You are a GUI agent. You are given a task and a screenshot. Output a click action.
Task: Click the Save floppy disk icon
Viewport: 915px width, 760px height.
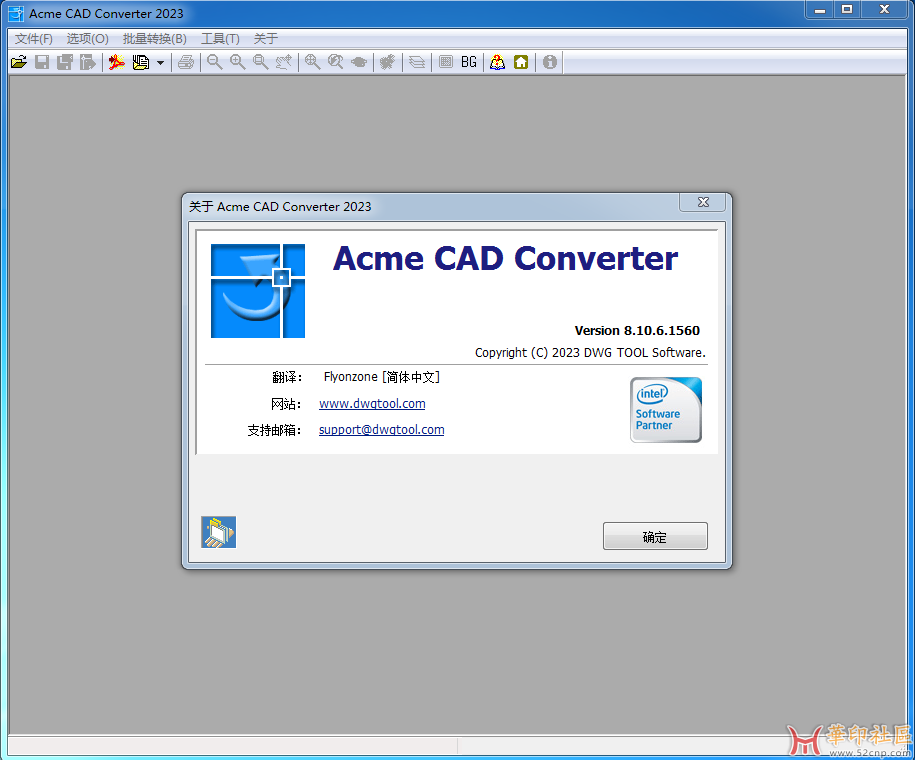pyautogui.click(x=41, y=62)
